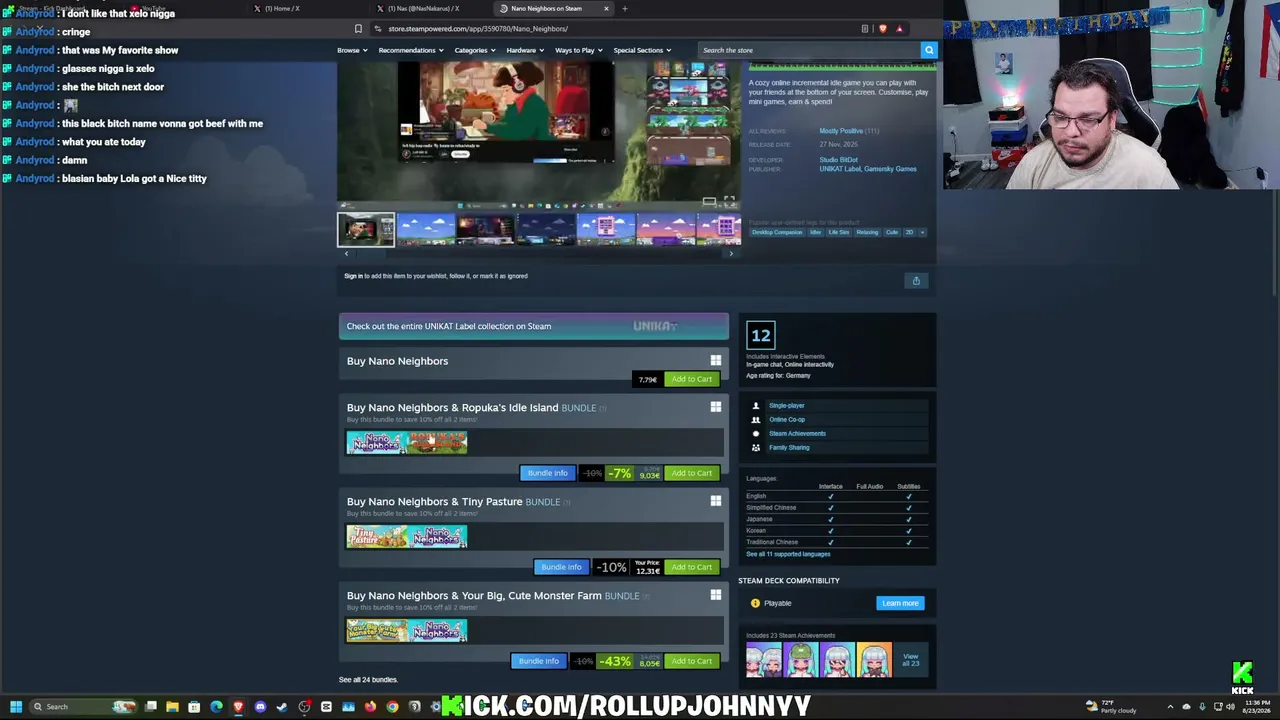Expand the Browse dropdown menu
The height and width of the screenshot is (720, 1280).
click(351, 50)
